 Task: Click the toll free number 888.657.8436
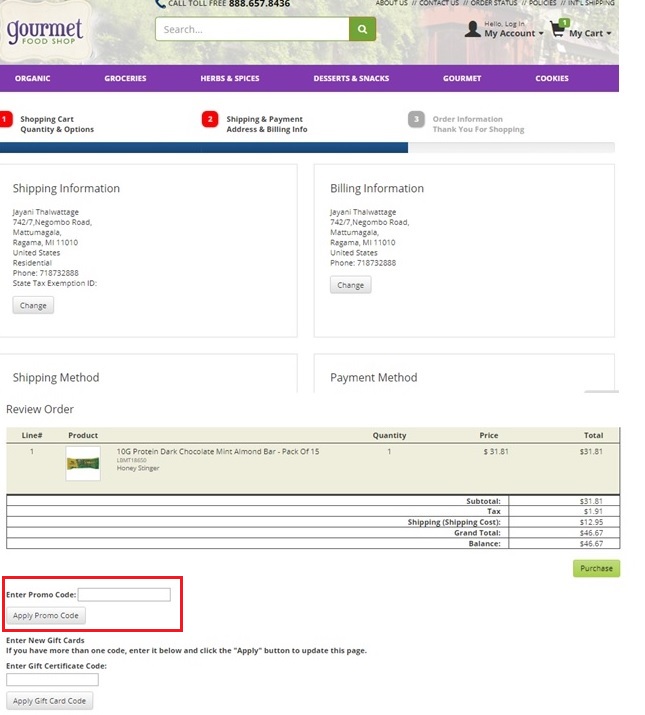pyautogui.click(x=259, y=4)
